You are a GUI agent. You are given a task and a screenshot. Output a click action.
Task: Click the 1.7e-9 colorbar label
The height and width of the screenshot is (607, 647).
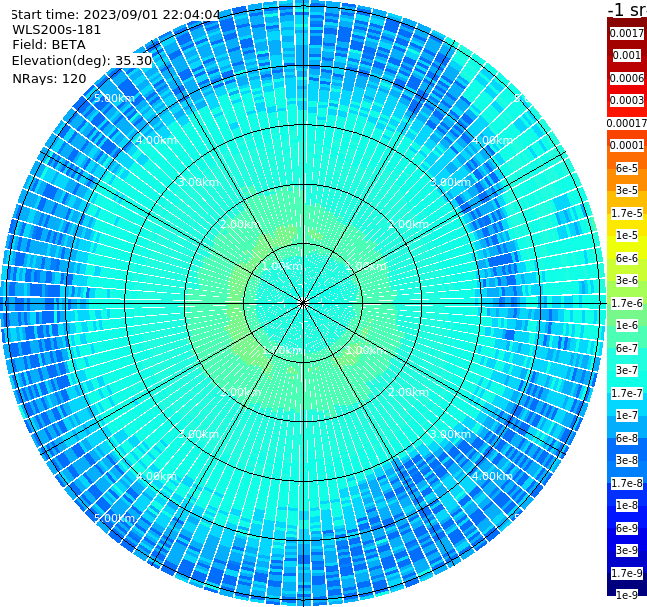(x=627, y=573)
